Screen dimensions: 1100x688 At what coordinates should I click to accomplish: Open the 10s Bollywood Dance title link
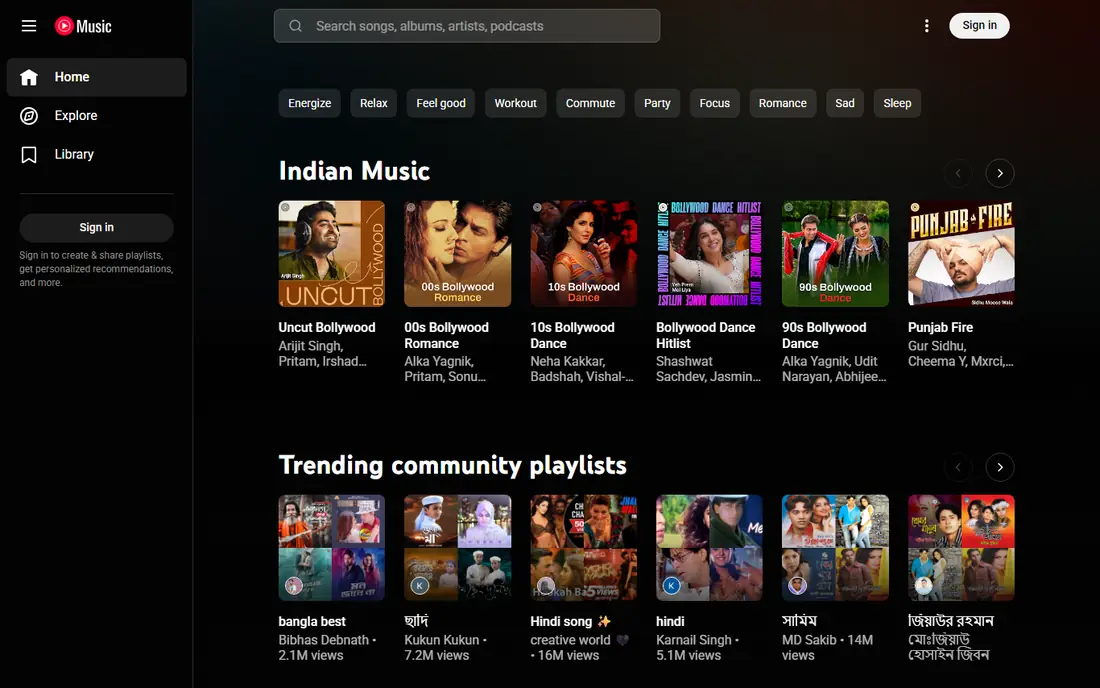point(572,335)
